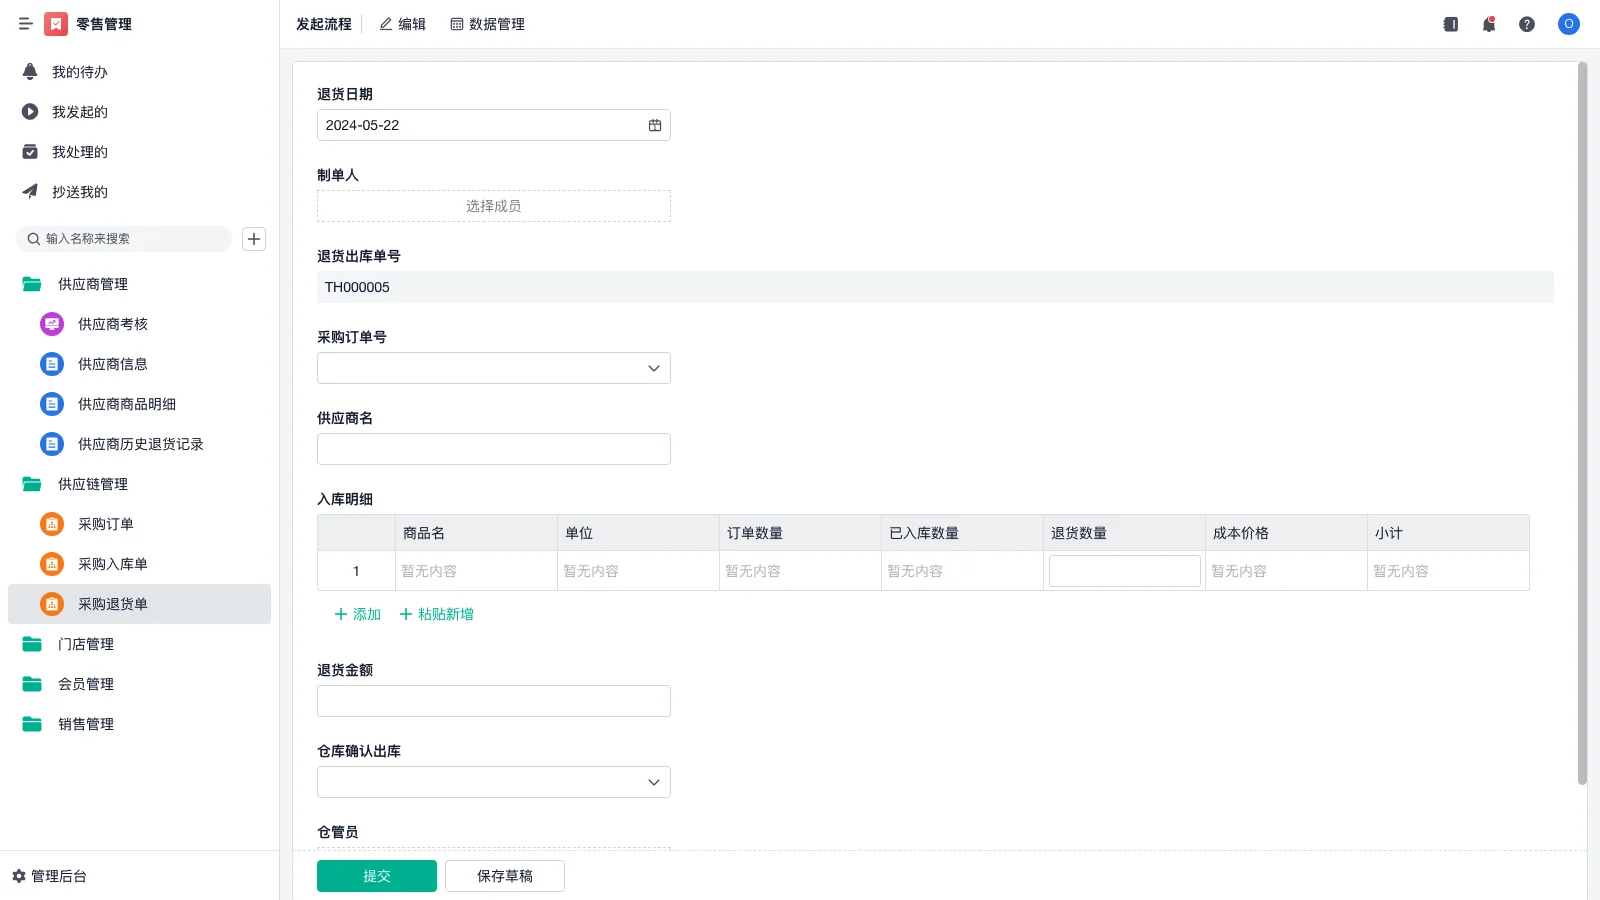Open 采购订单 in the supply chain section
The image size is (1600, 900).
pos(105,523)
